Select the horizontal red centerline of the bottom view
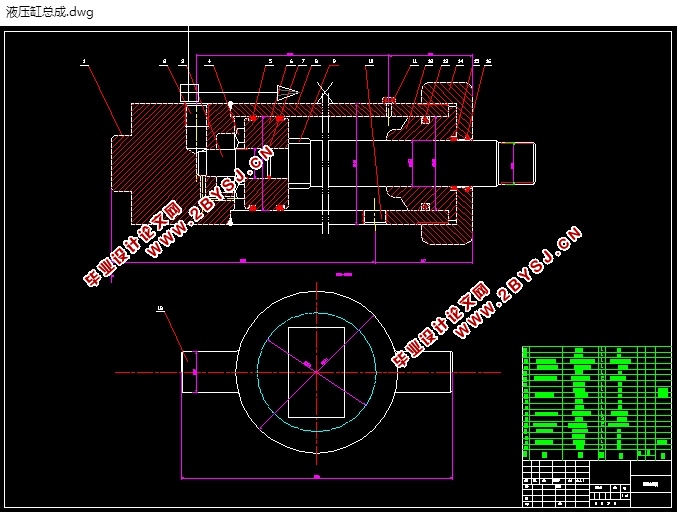Viewport: 677px width, 512px height. [140, 372]
